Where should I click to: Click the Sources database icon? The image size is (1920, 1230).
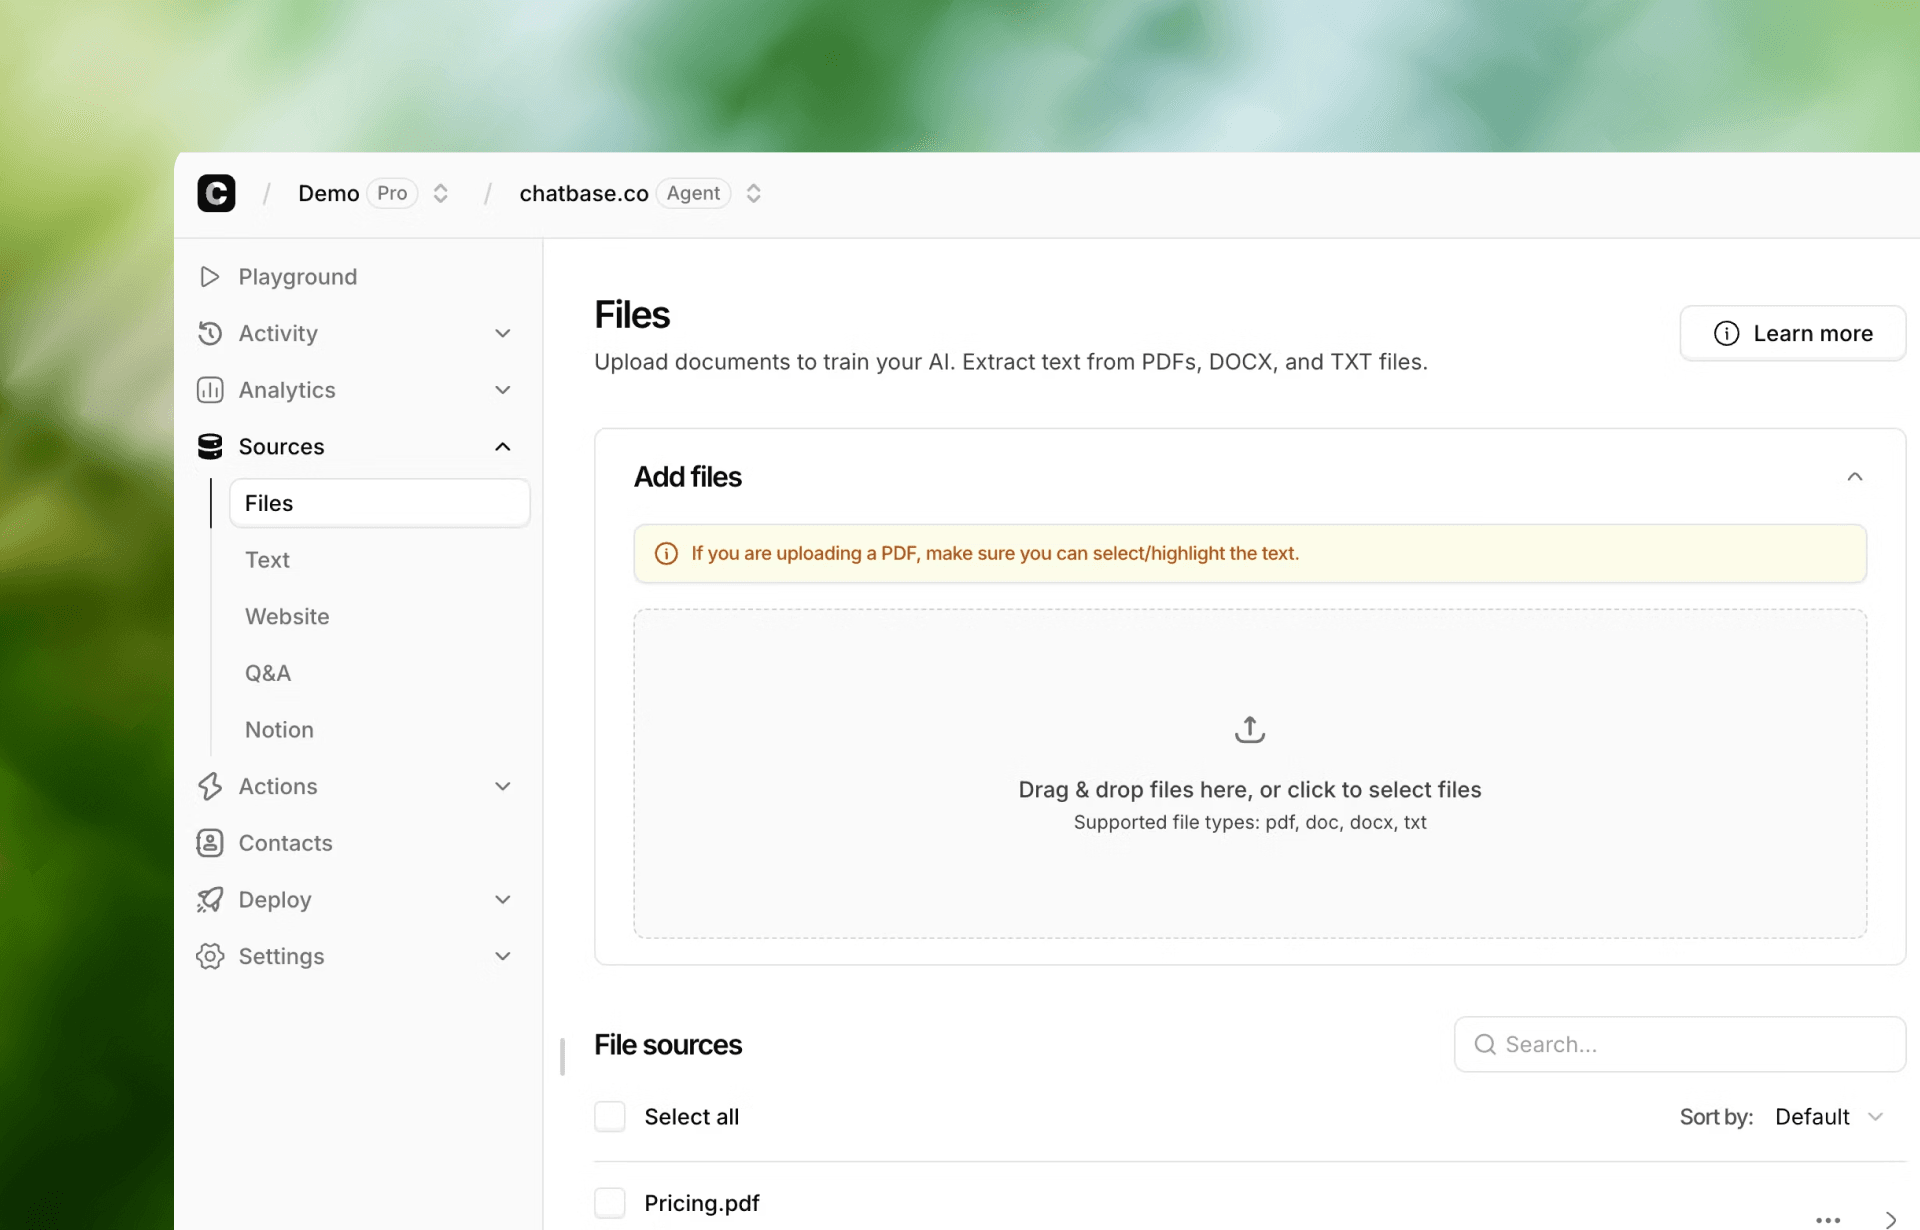[210, 447]
